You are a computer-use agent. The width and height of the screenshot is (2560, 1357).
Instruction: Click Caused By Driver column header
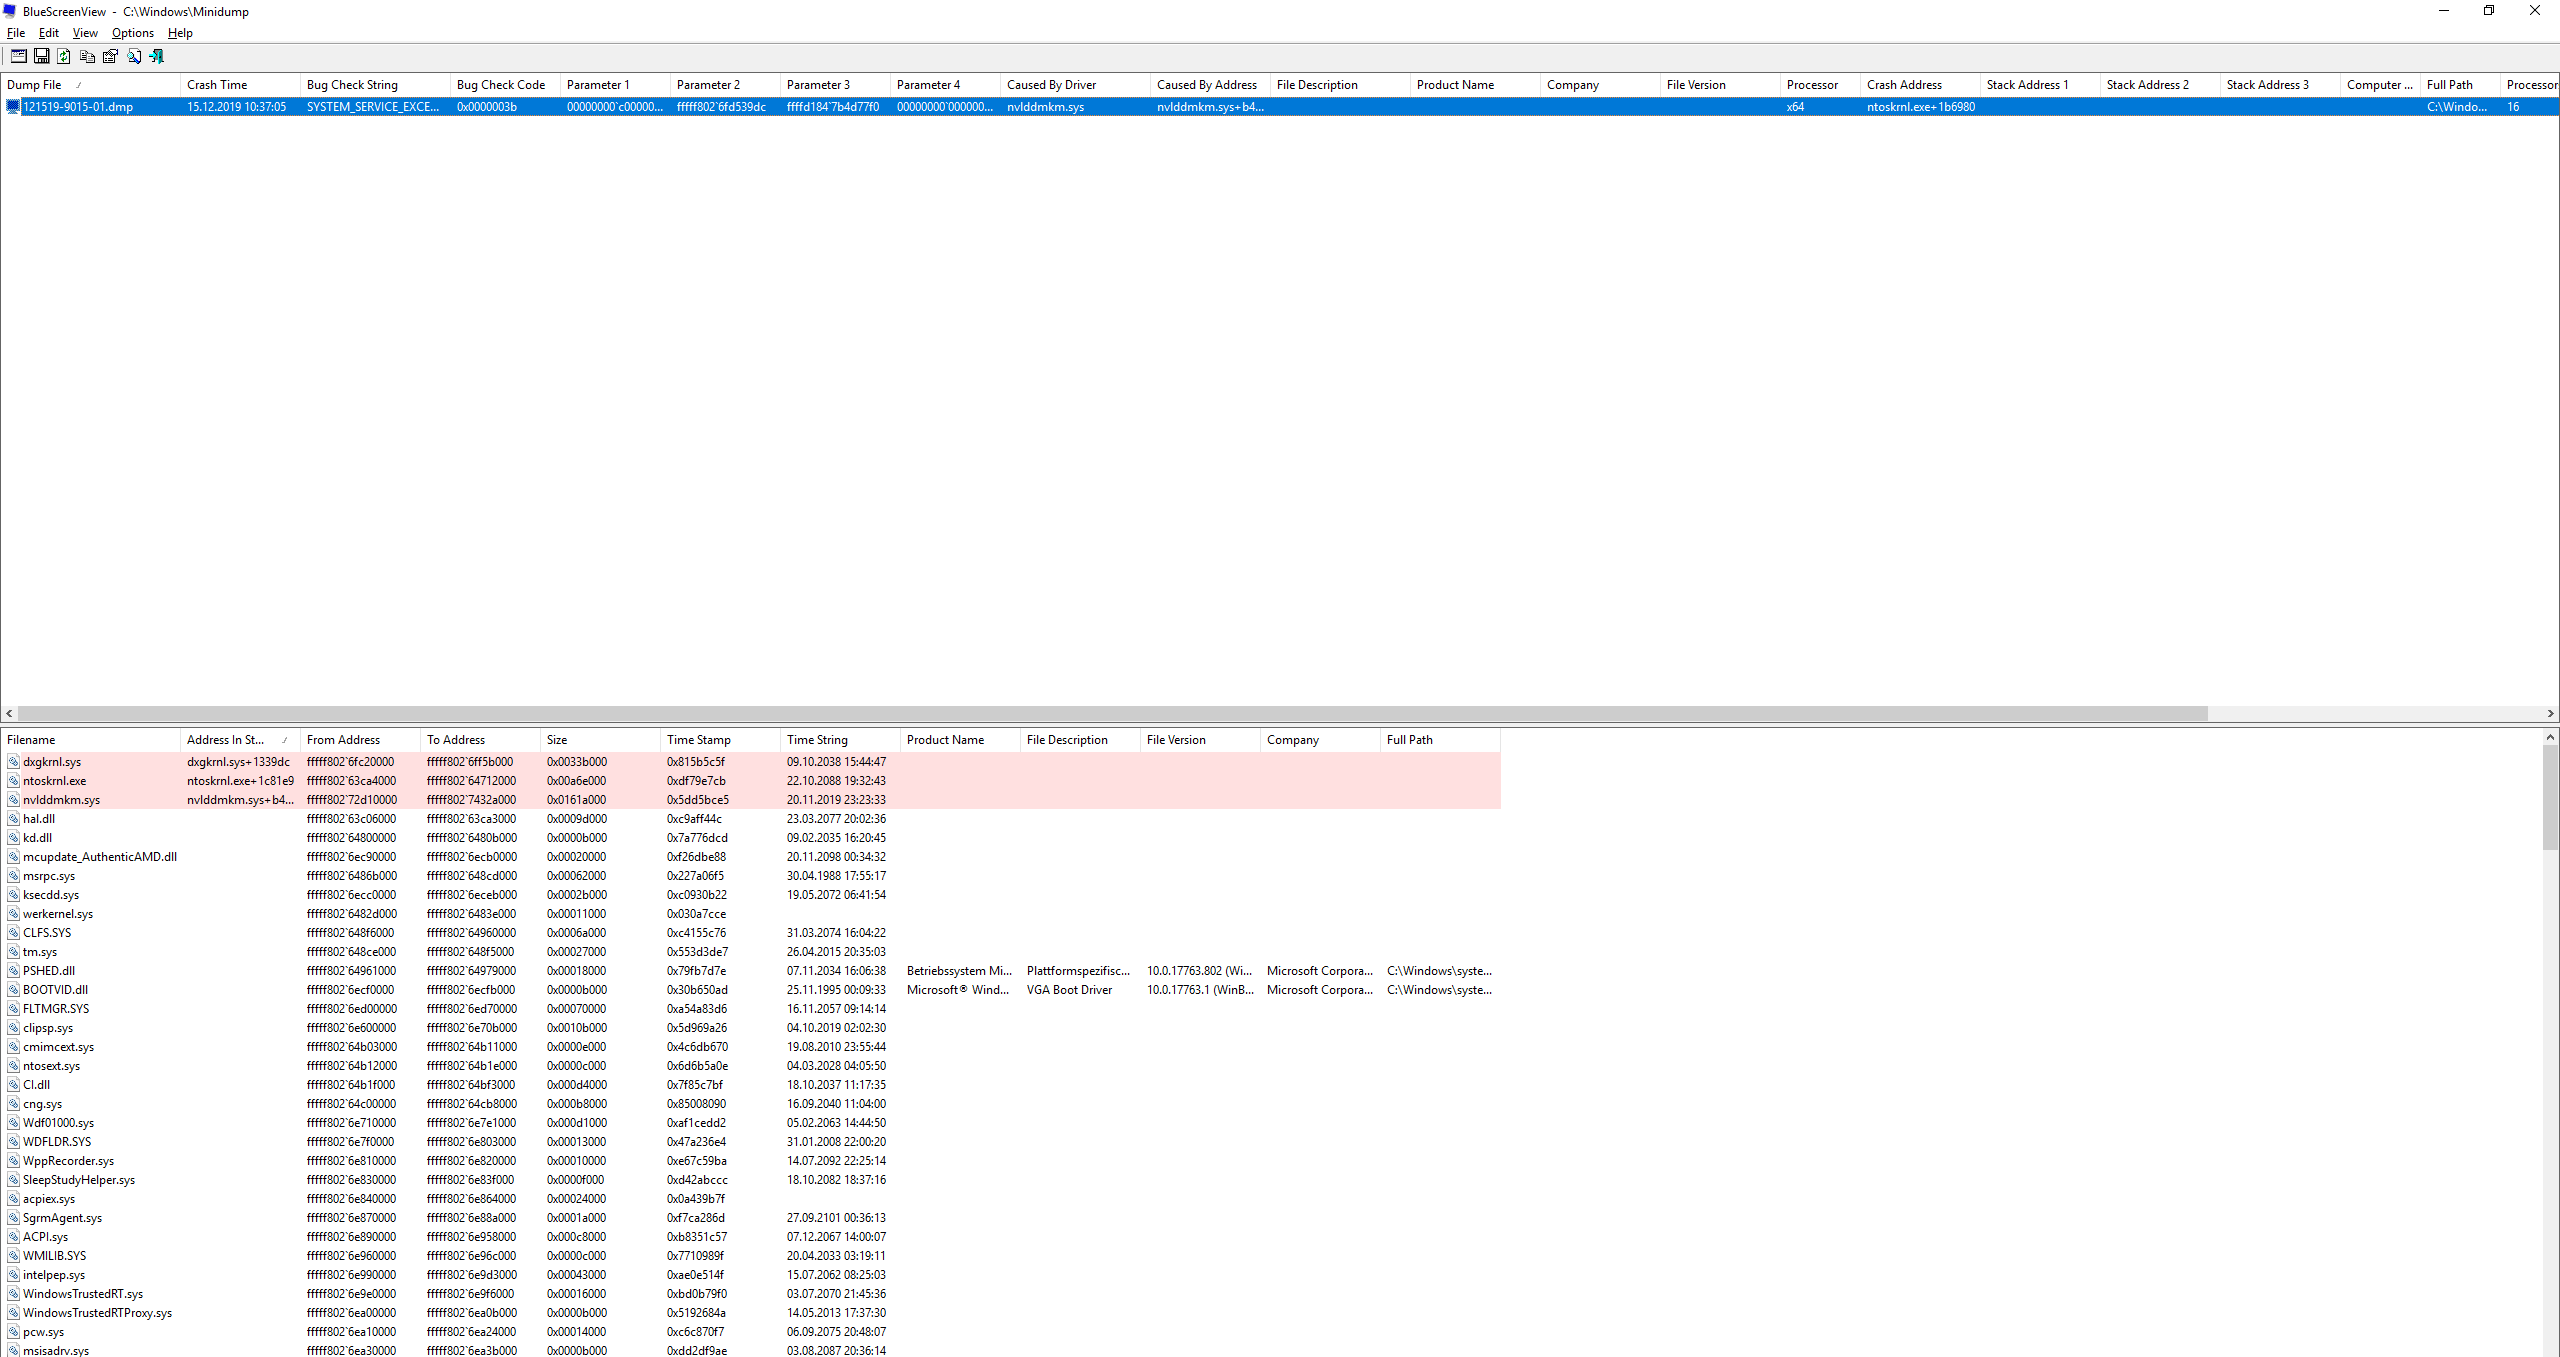click(1051, 85)
